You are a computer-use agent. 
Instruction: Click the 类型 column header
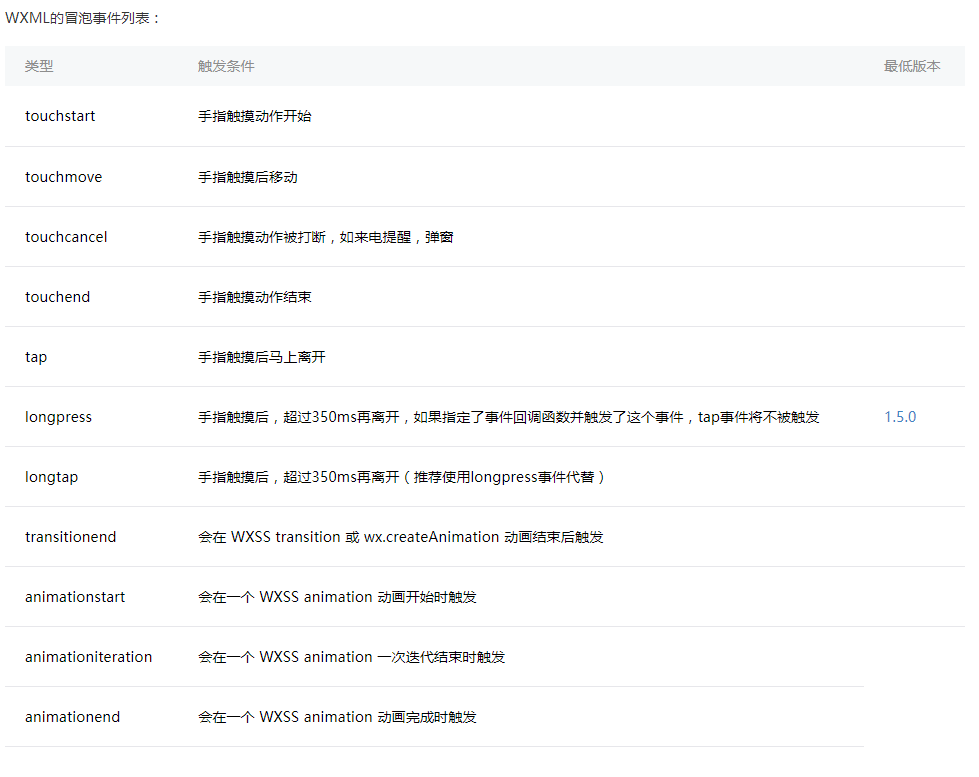39,66
